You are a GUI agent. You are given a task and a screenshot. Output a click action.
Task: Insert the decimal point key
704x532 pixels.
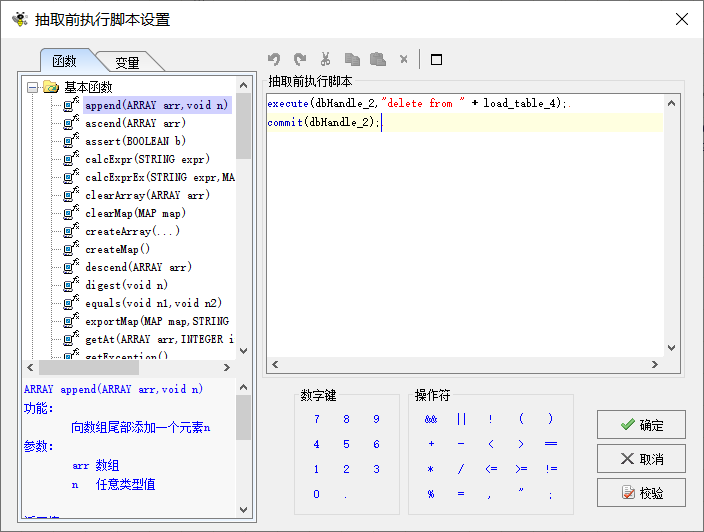[x=346, y=496]
